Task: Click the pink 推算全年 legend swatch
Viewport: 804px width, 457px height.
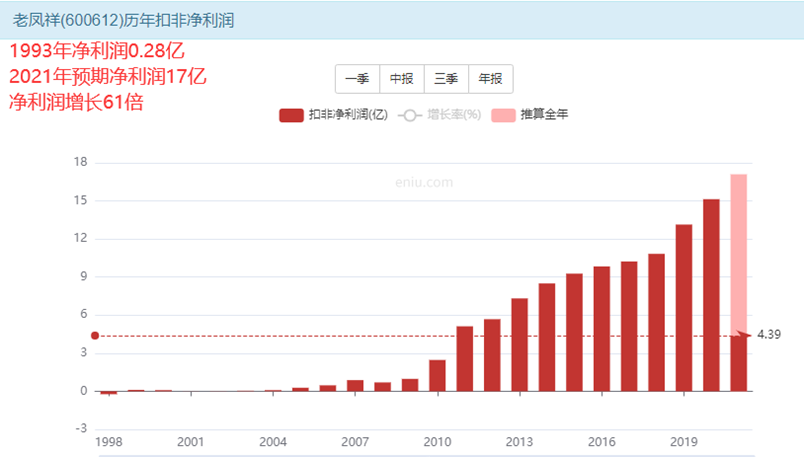Action: point(503,115)
